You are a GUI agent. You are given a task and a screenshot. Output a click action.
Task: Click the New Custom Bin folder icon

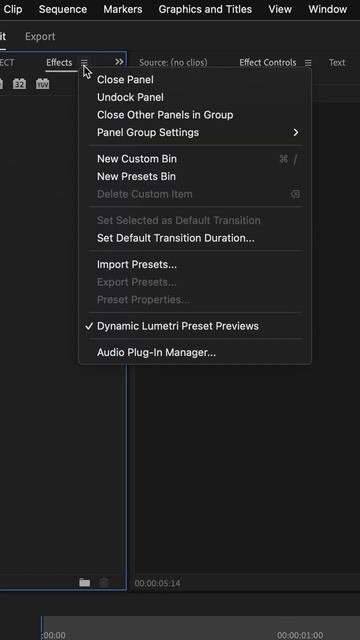(84, 582)
